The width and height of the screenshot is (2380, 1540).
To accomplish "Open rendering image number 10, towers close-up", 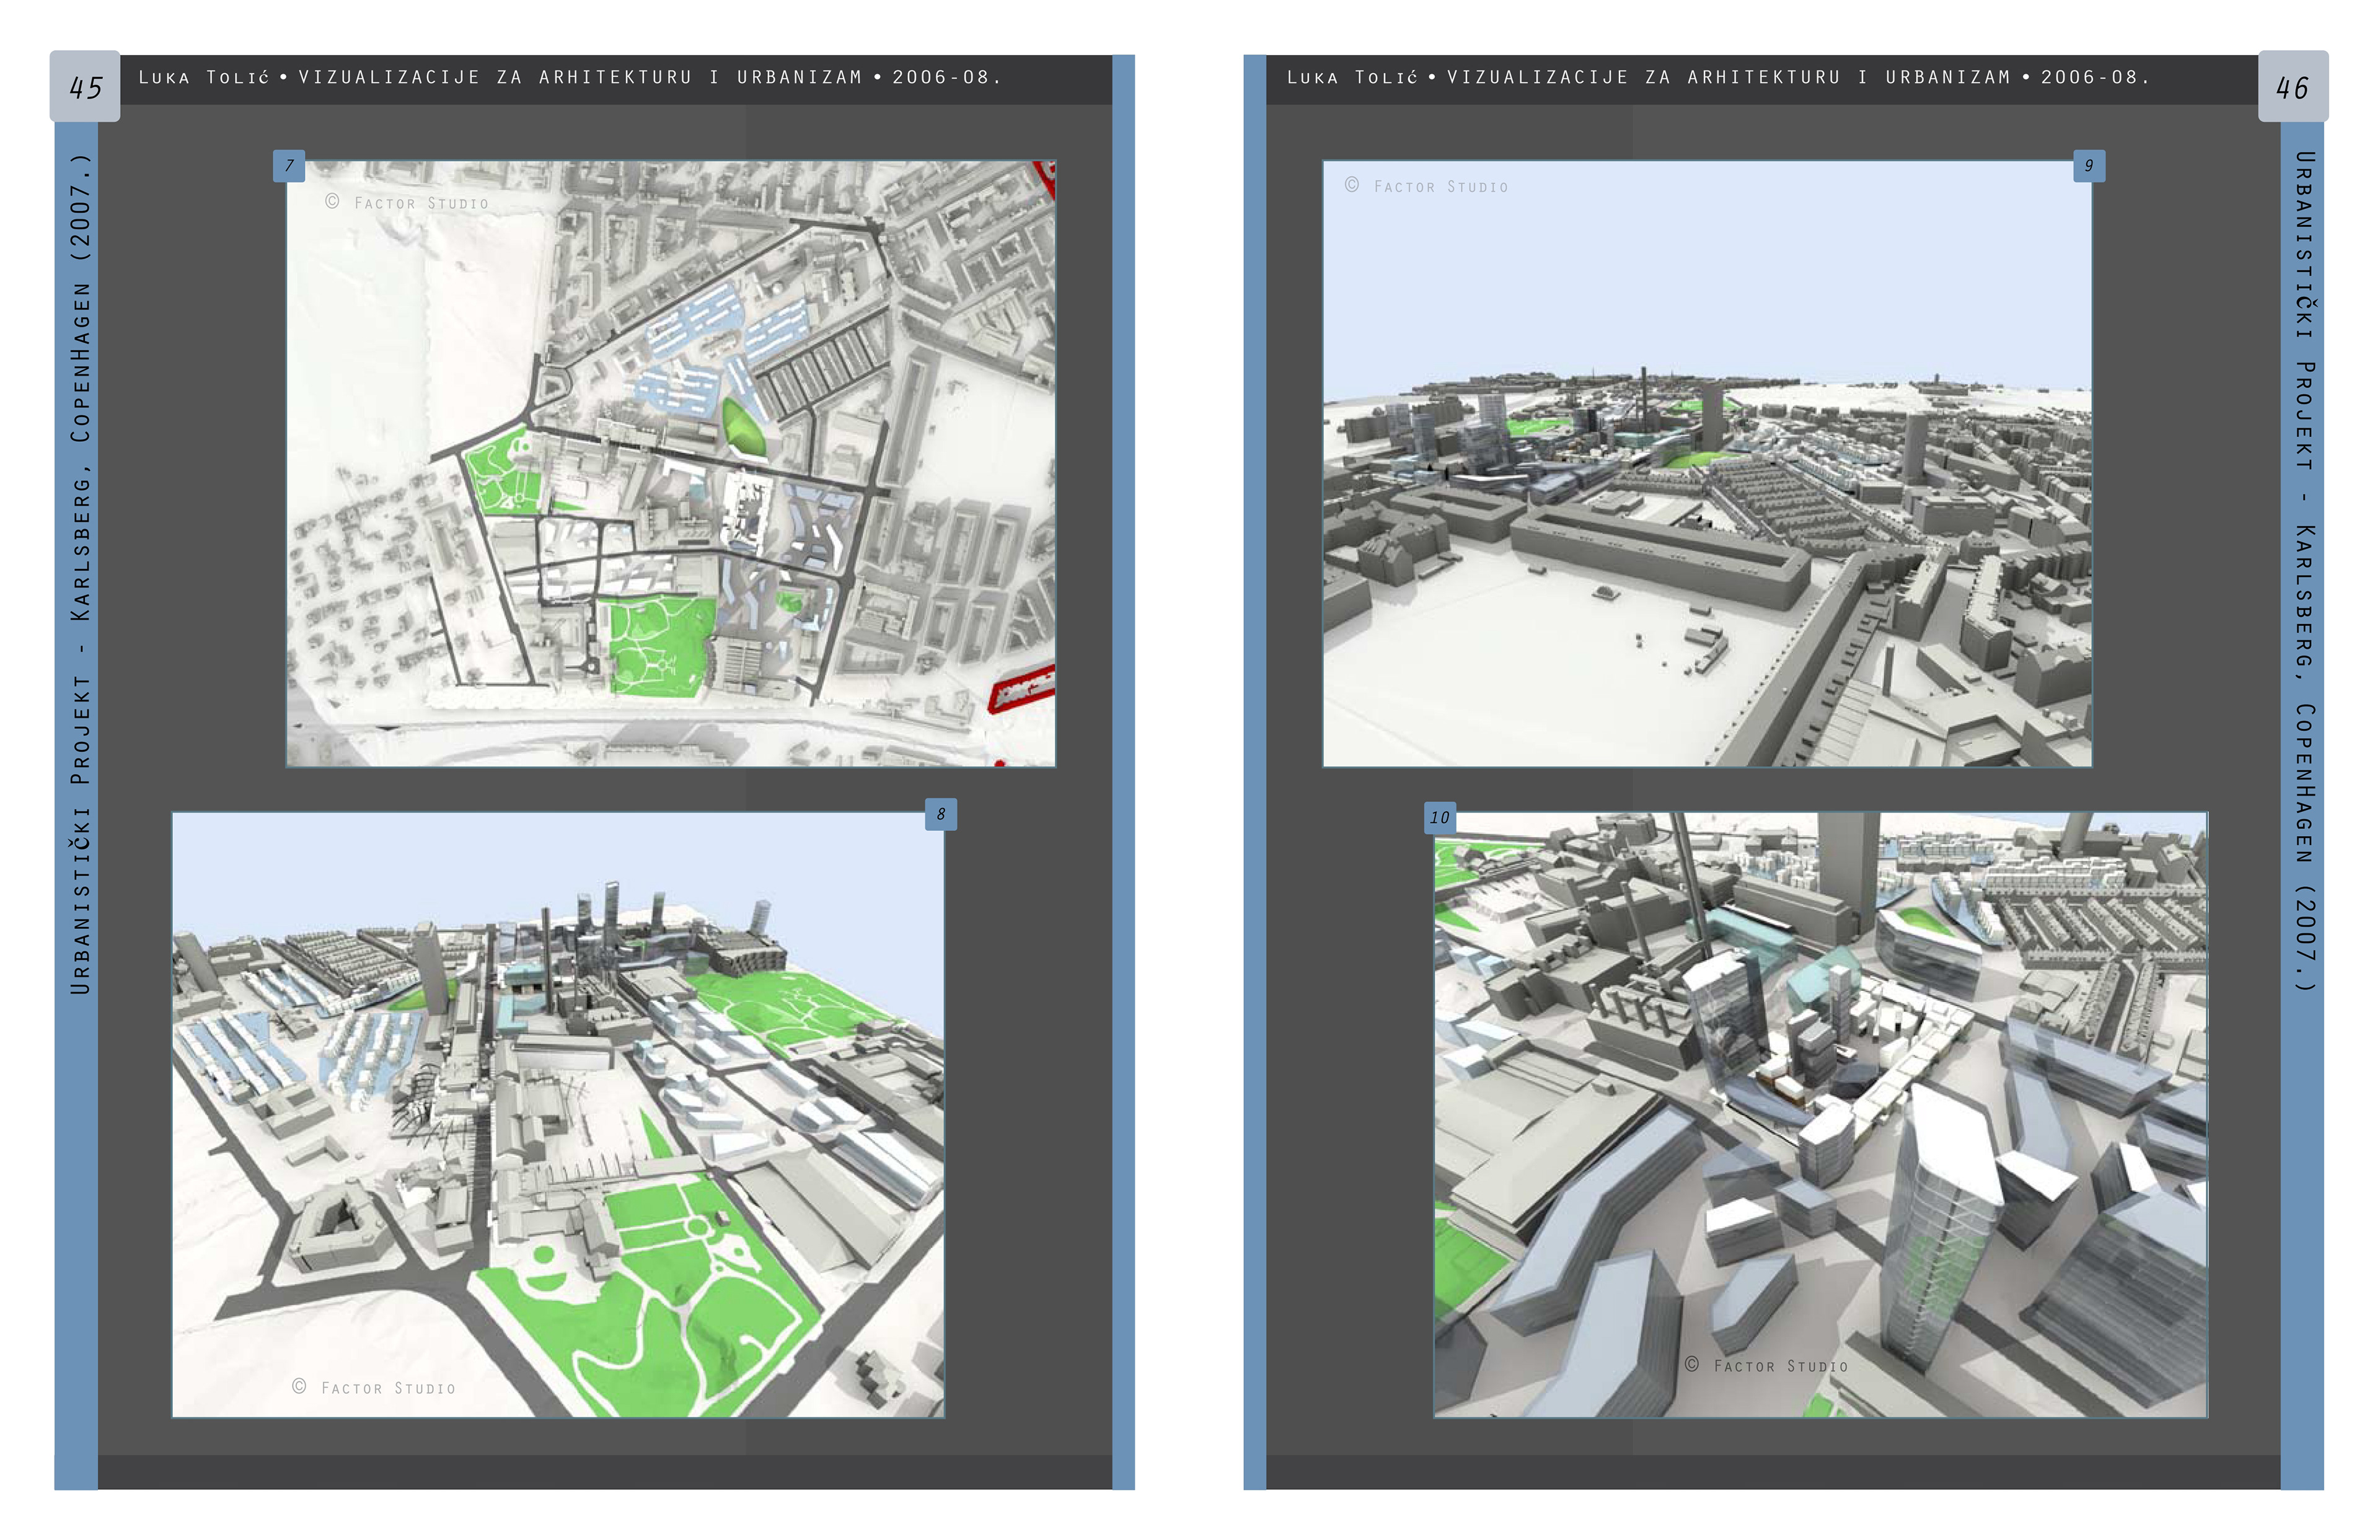I will click(1821, 1114).
